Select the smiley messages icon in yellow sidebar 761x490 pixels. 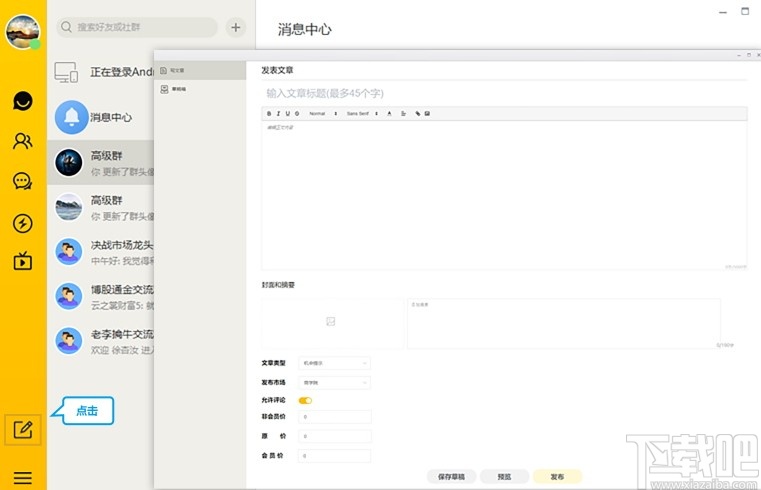[x=22, y=101]
